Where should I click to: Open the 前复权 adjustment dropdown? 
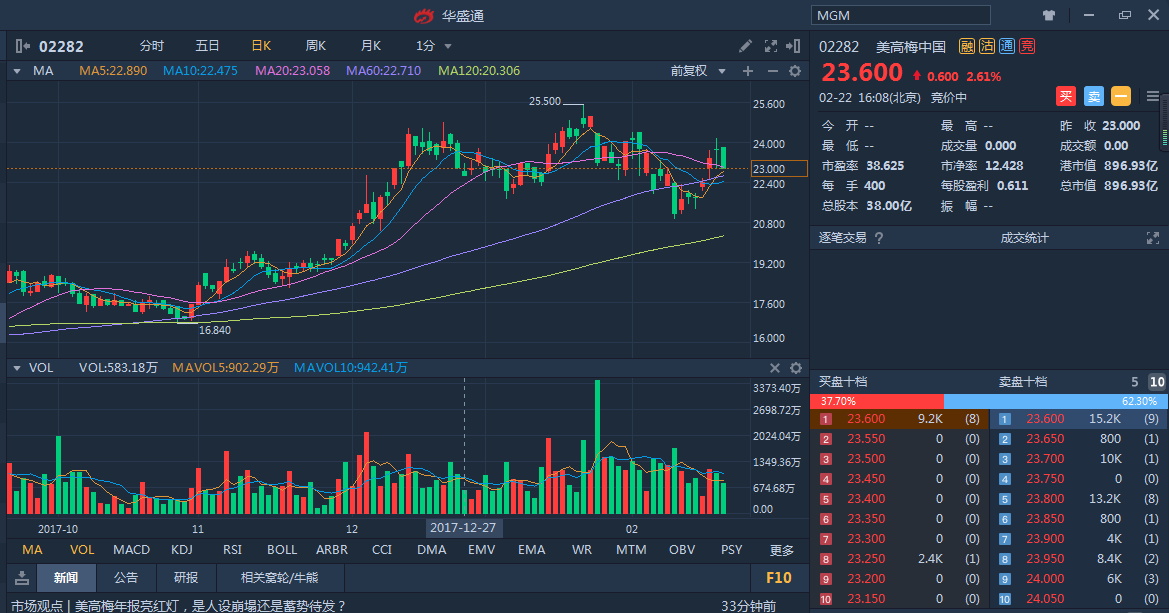click(694, 71)
